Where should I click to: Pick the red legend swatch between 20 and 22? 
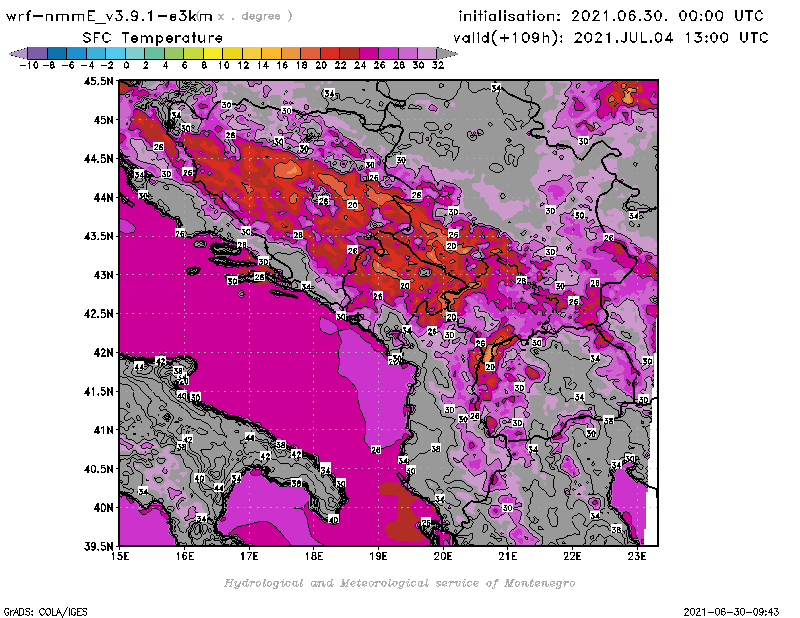tap(330, 53)
